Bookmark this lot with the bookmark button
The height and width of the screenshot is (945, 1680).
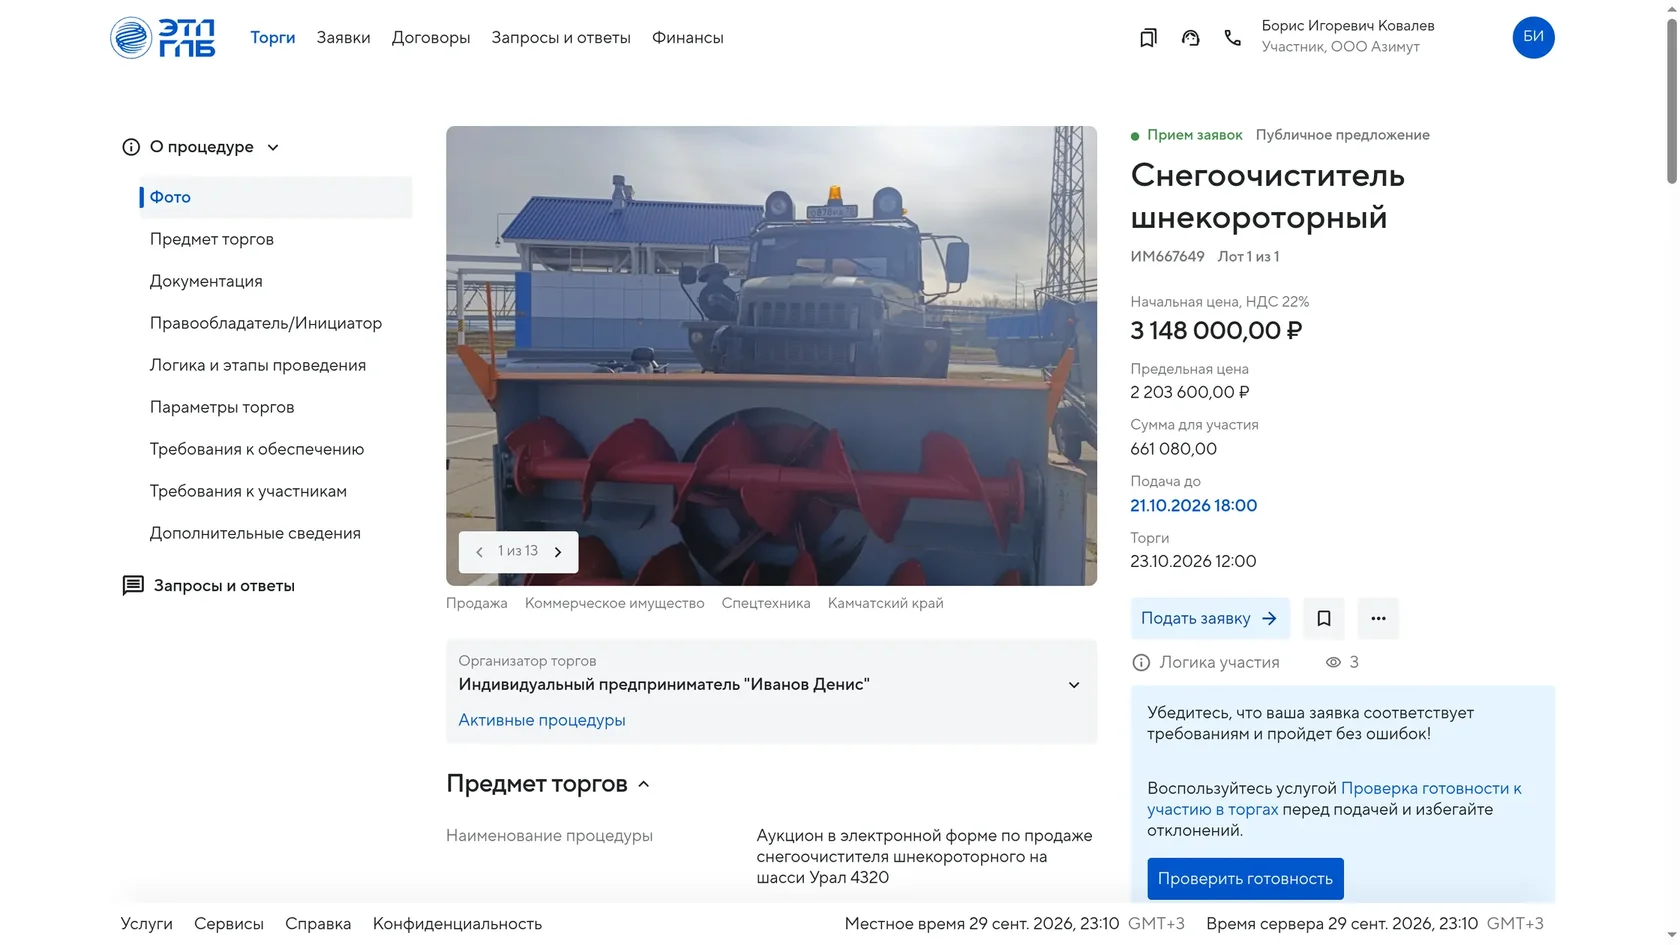coord(1323,618)
